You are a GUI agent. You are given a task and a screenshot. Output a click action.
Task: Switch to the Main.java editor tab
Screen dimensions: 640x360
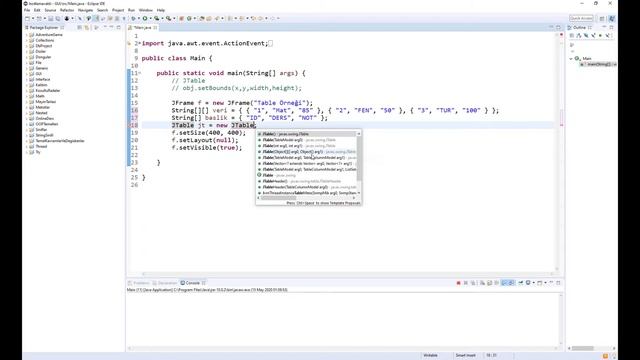click(142, 27)
